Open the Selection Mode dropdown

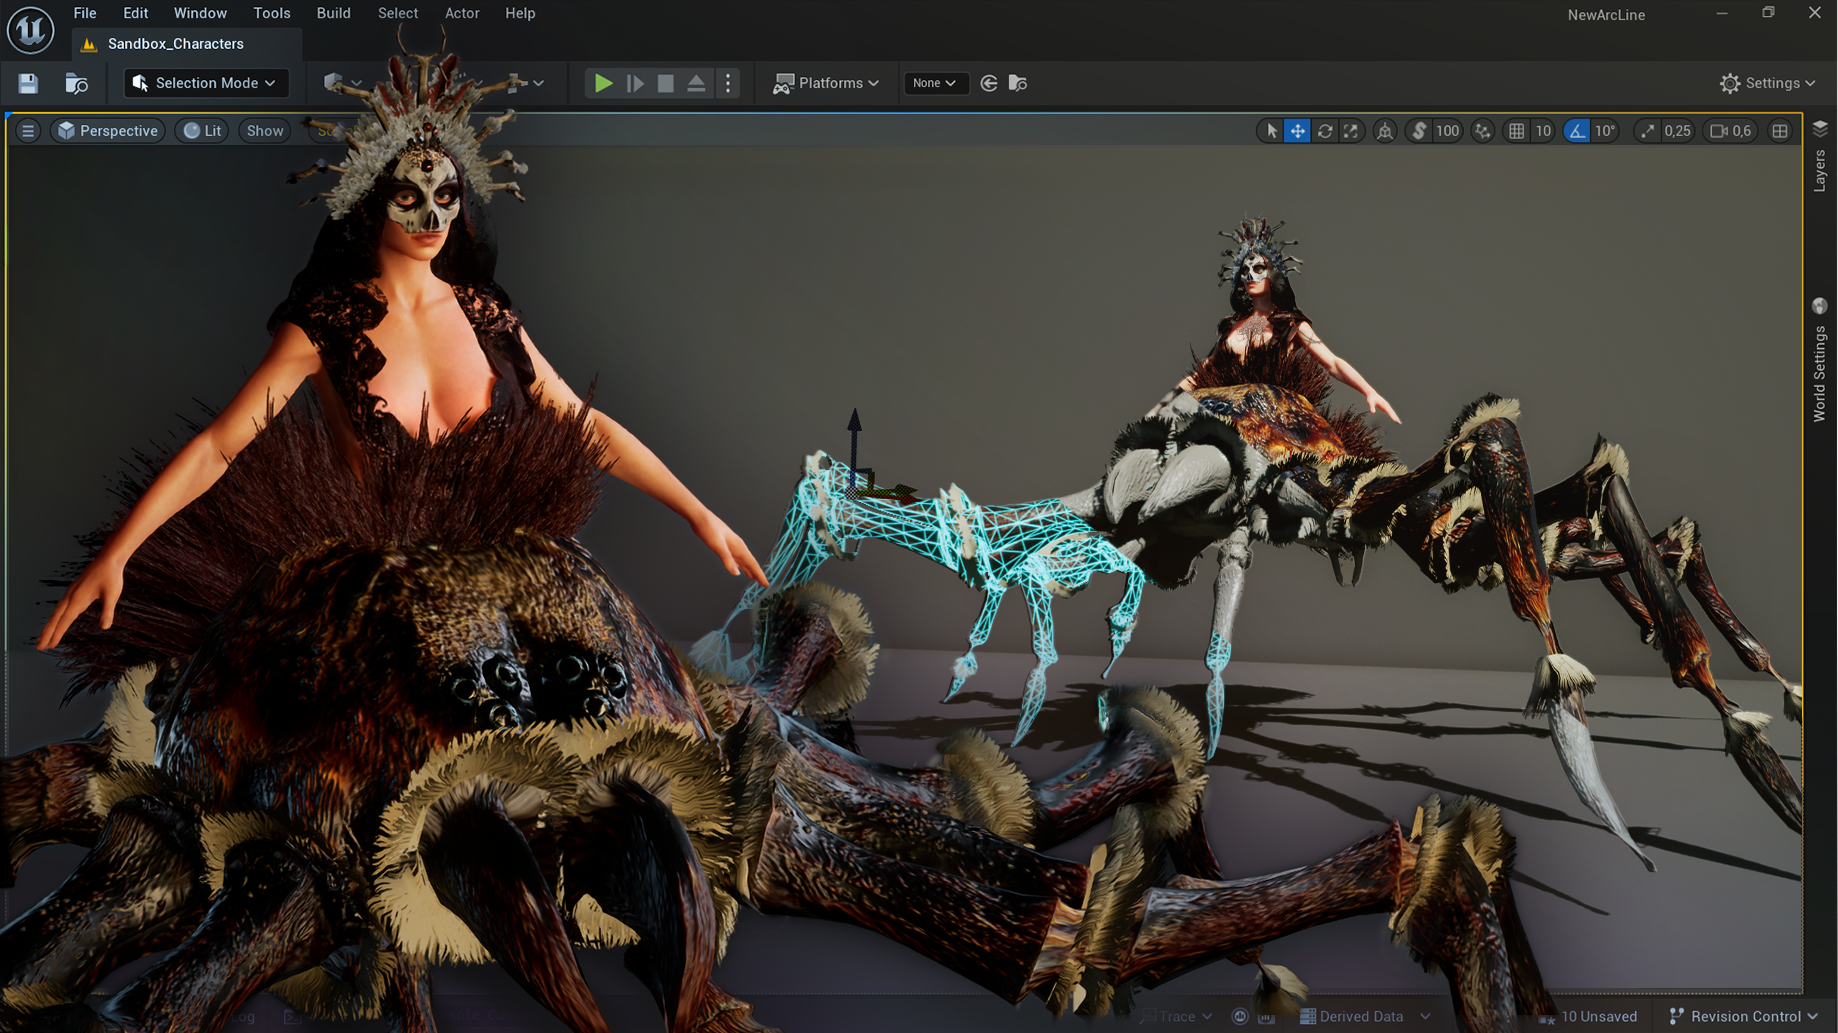(206, 83)
